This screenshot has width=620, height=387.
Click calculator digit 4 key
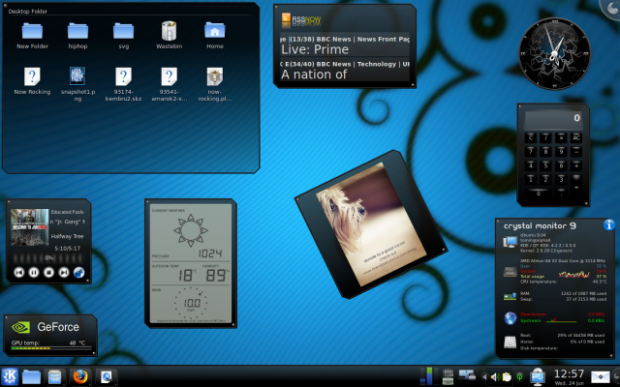(x=531, y=166)
